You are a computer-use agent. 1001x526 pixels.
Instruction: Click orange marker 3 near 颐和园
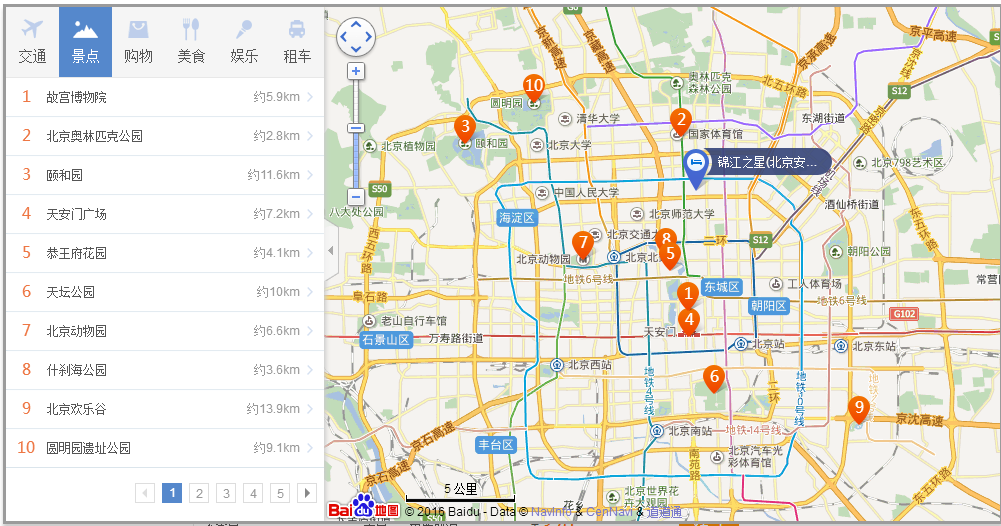point(464,127)
